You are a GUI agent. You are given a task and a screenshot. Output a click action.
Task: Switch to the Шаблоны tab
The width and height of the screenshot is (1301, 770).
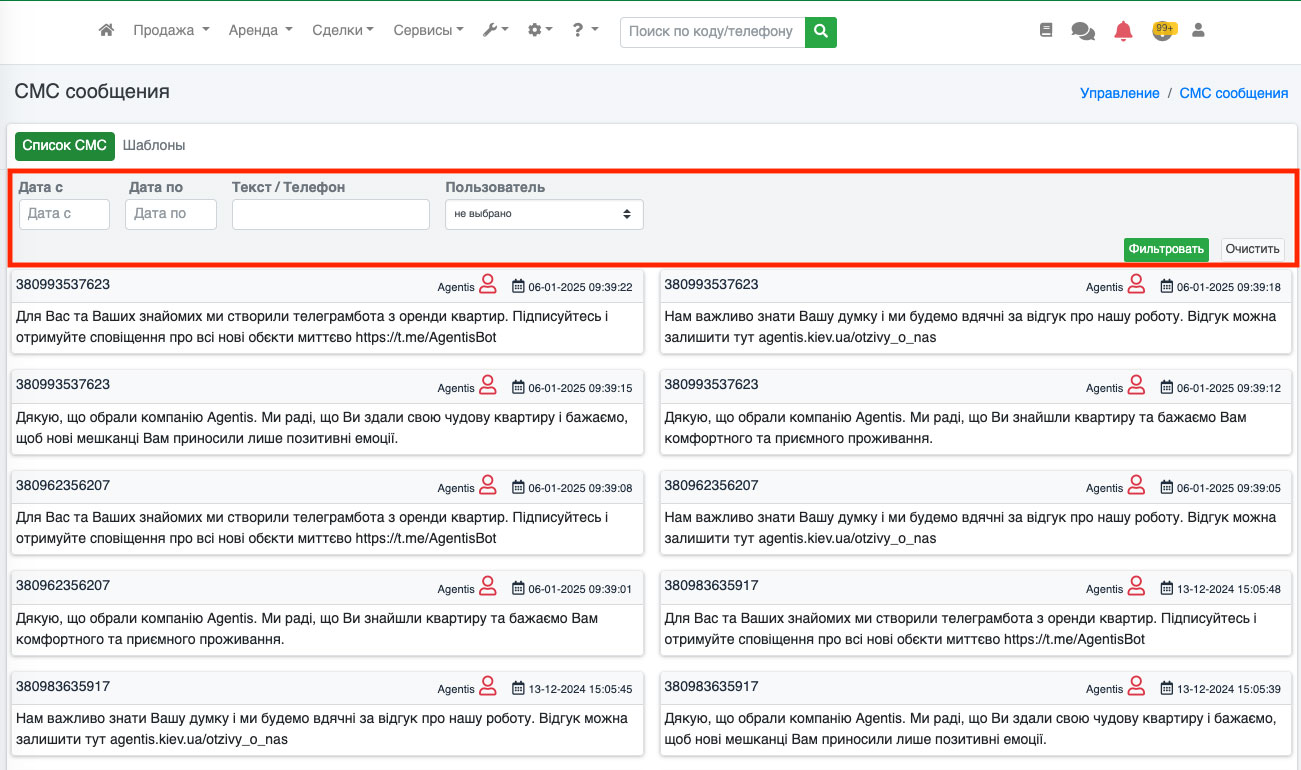154,146
